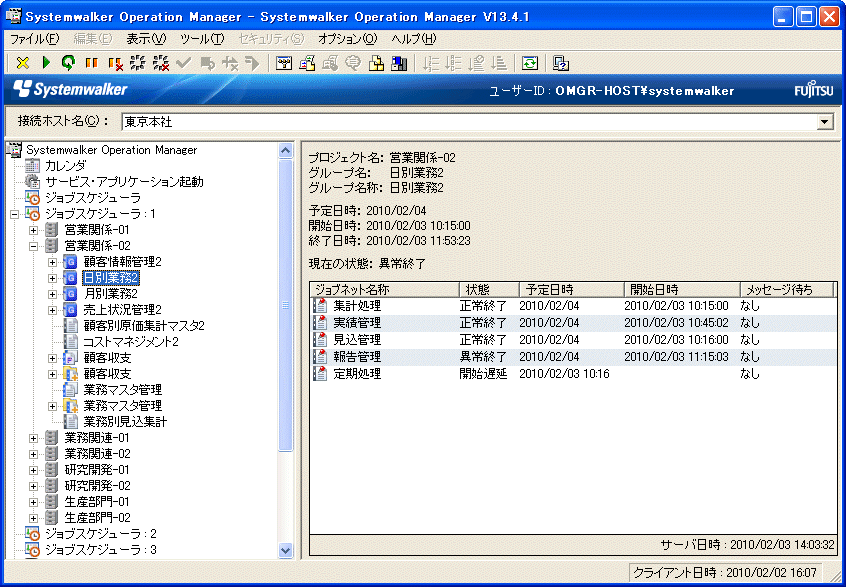Collapse the ジョブスケジューラ : 1 tree node
Viewport: 846px width, 587px height.
point(15,214)
